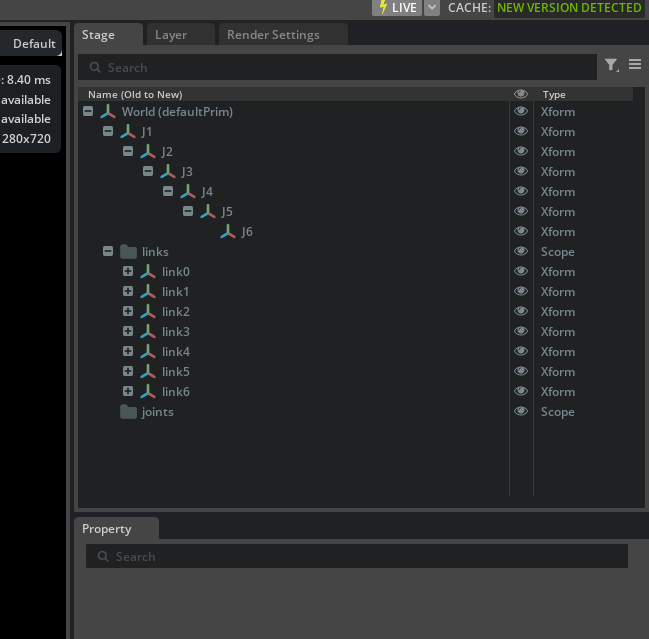Open the Stage options hamburger menu
Image resolution: width=649 pixels, height=639 pixels.
[x=635, y=65]
